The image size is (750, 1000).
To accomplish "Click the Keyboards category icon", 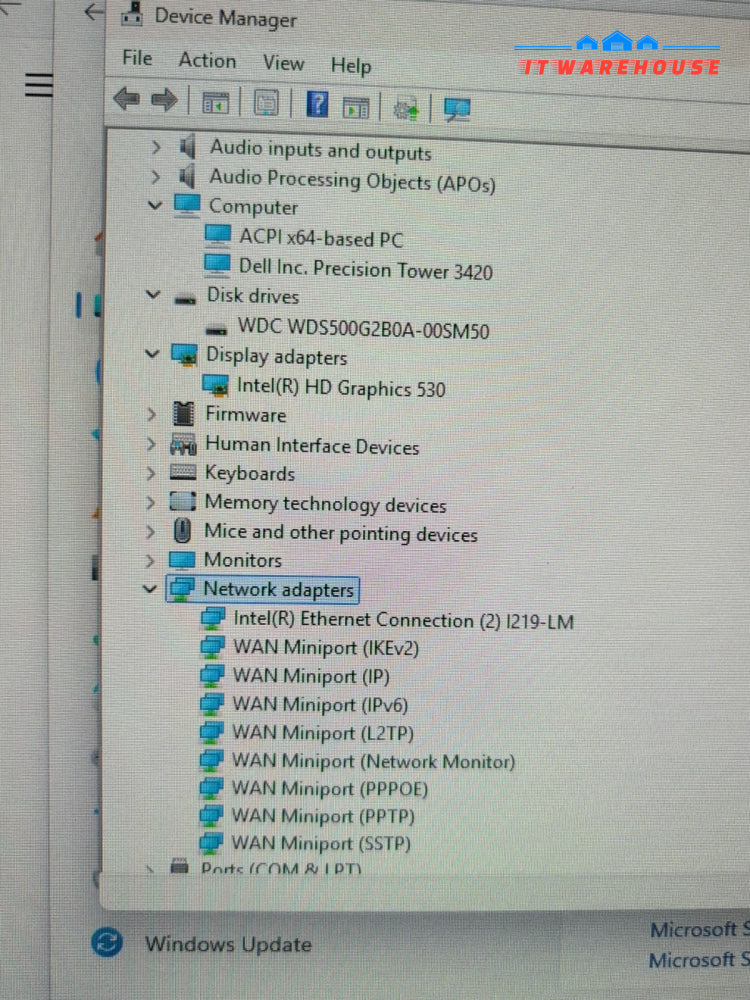I will click(182, 473).
